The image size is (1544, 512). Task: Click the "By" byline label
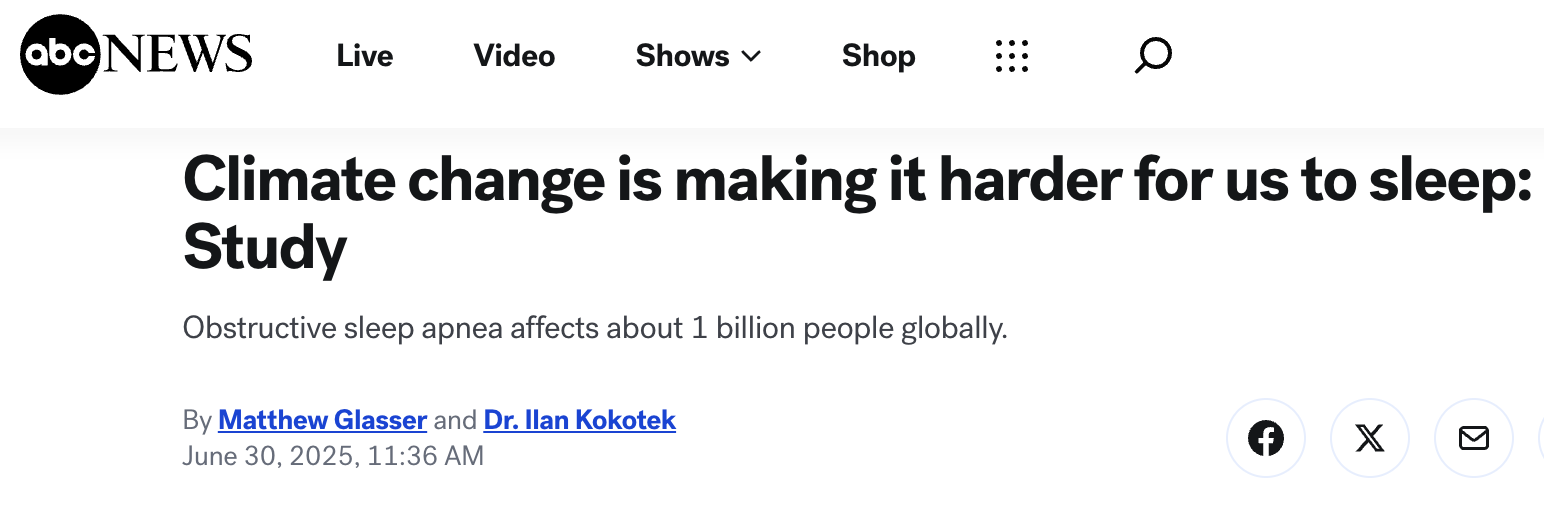point(197,420)
